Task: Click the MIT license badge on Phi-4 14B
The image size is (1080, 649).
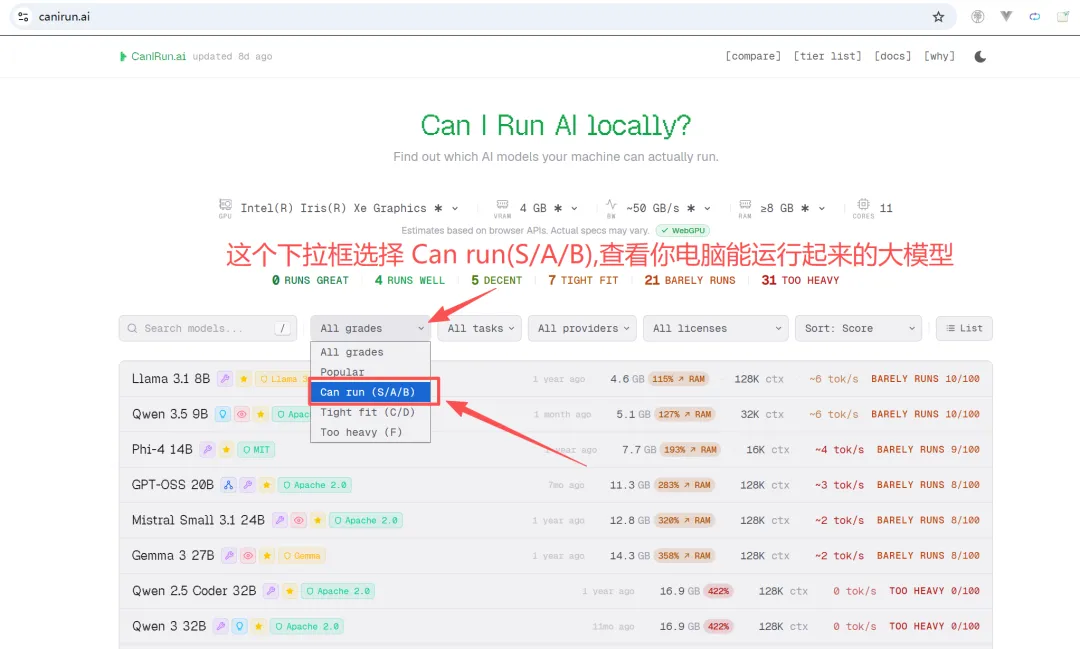Action: (256, 450)
